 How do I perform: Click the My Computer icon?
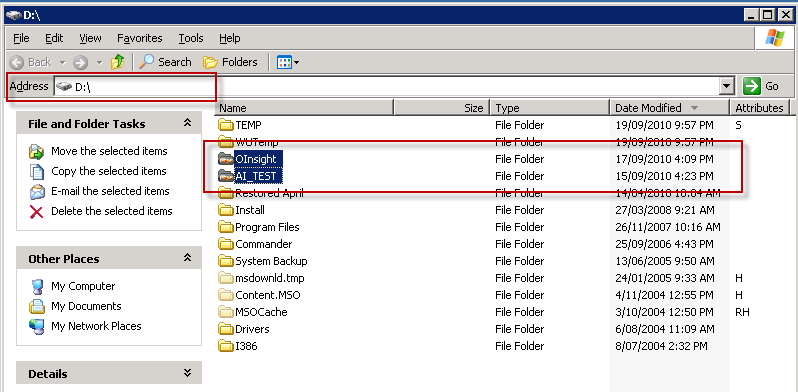(37, 287)
